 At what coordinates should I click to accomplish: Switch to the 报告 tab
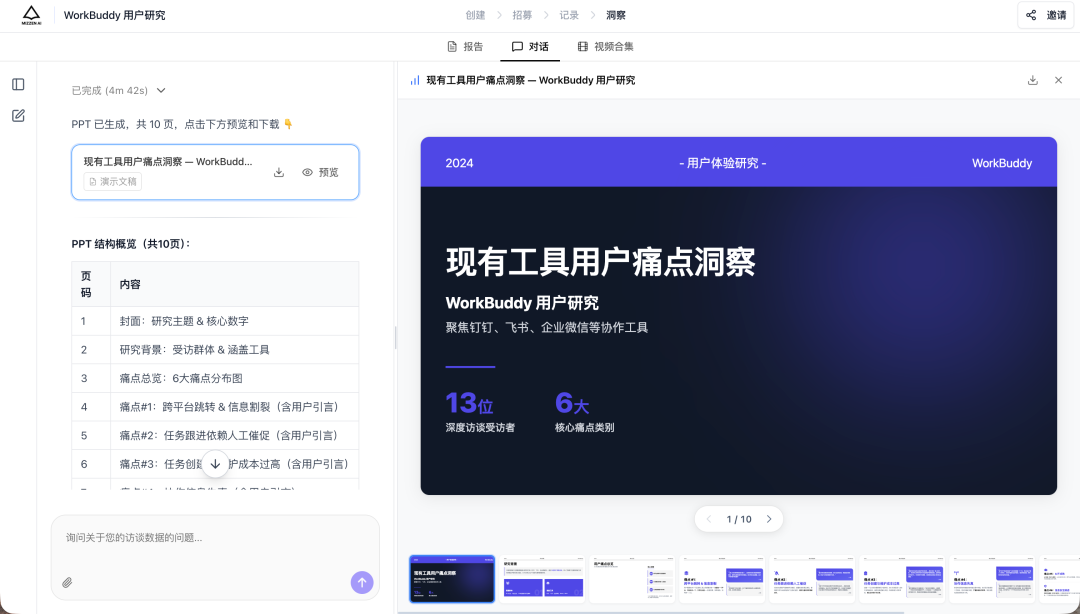tap(465, 46)
